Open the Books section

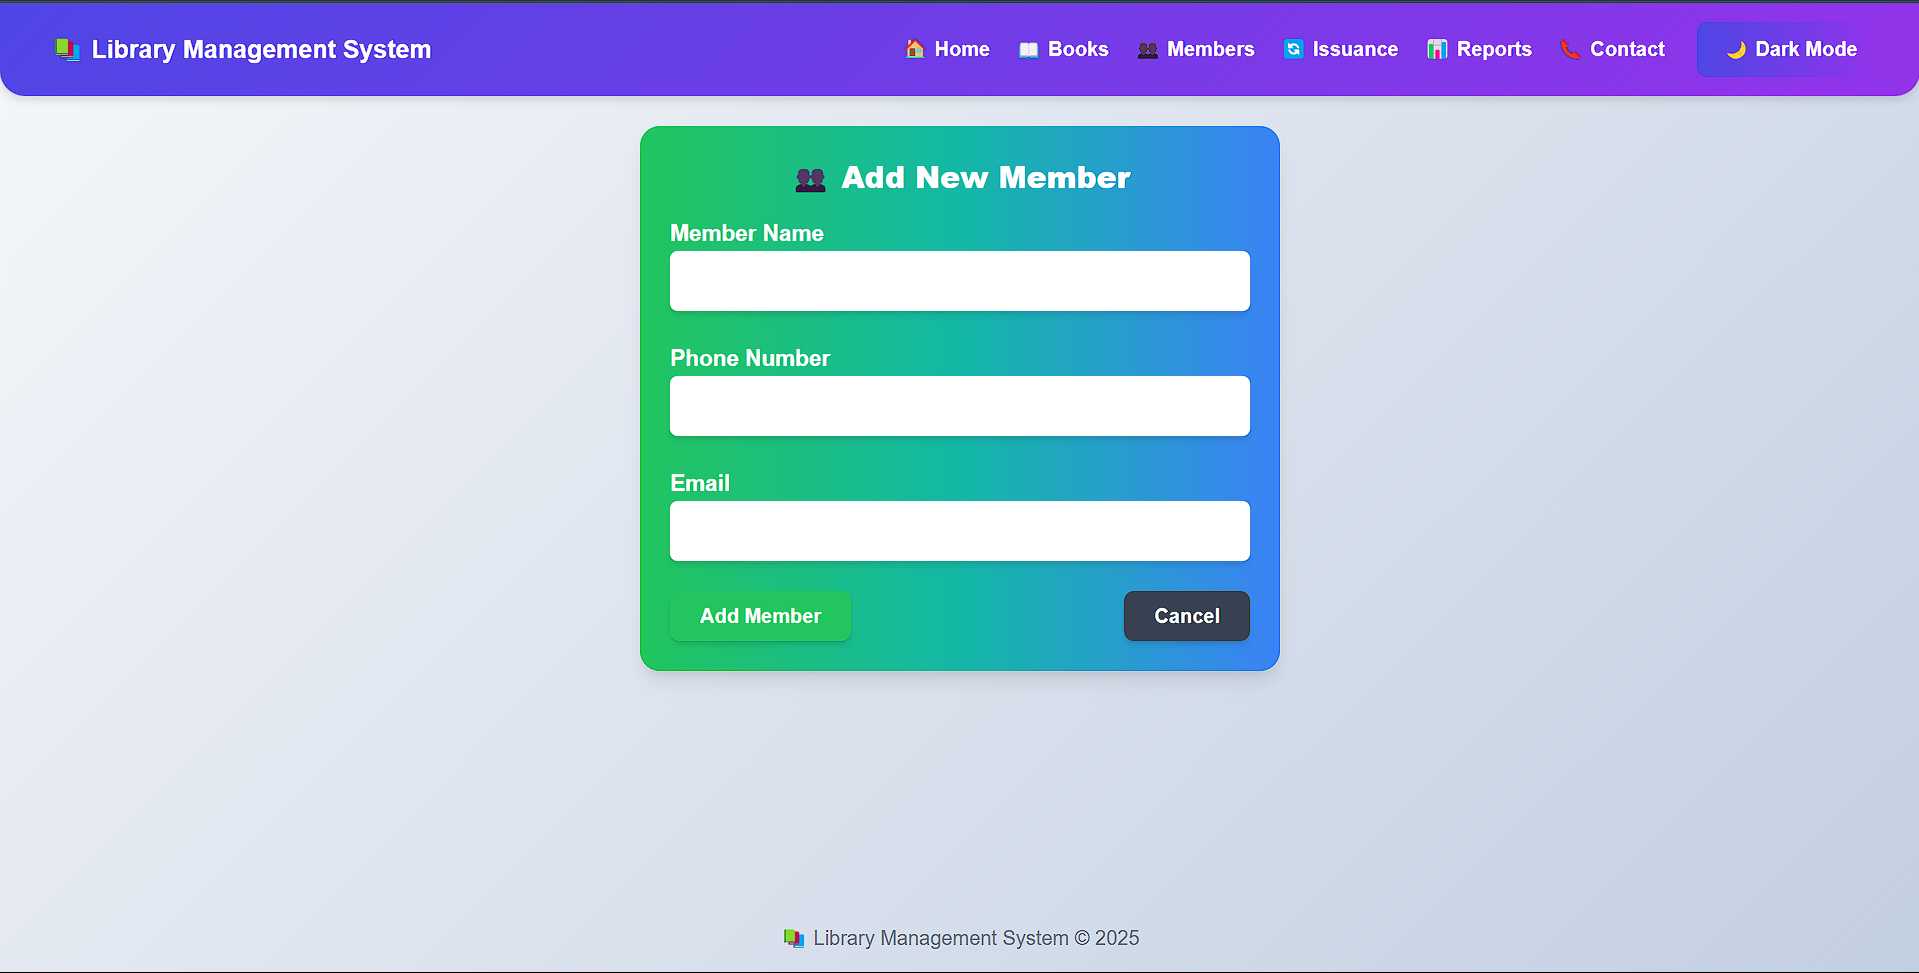tap(1063, 49)
